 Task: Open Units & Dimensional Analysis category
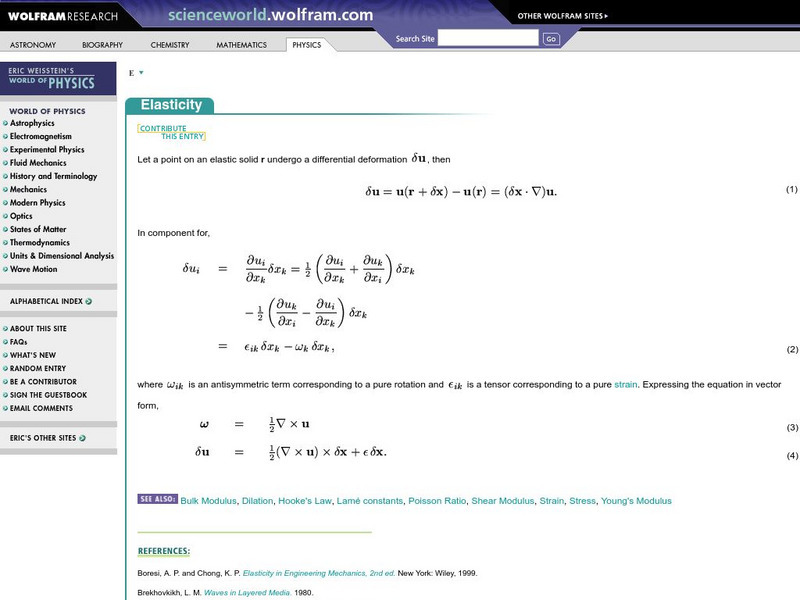tap(62, 256)
